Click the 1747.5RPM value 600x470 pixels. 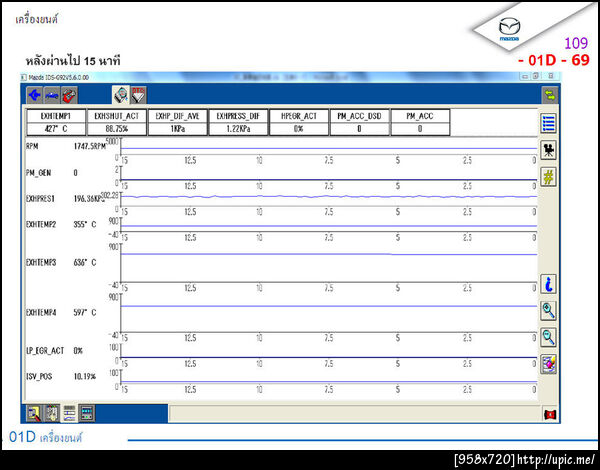(x=90, y=147)
